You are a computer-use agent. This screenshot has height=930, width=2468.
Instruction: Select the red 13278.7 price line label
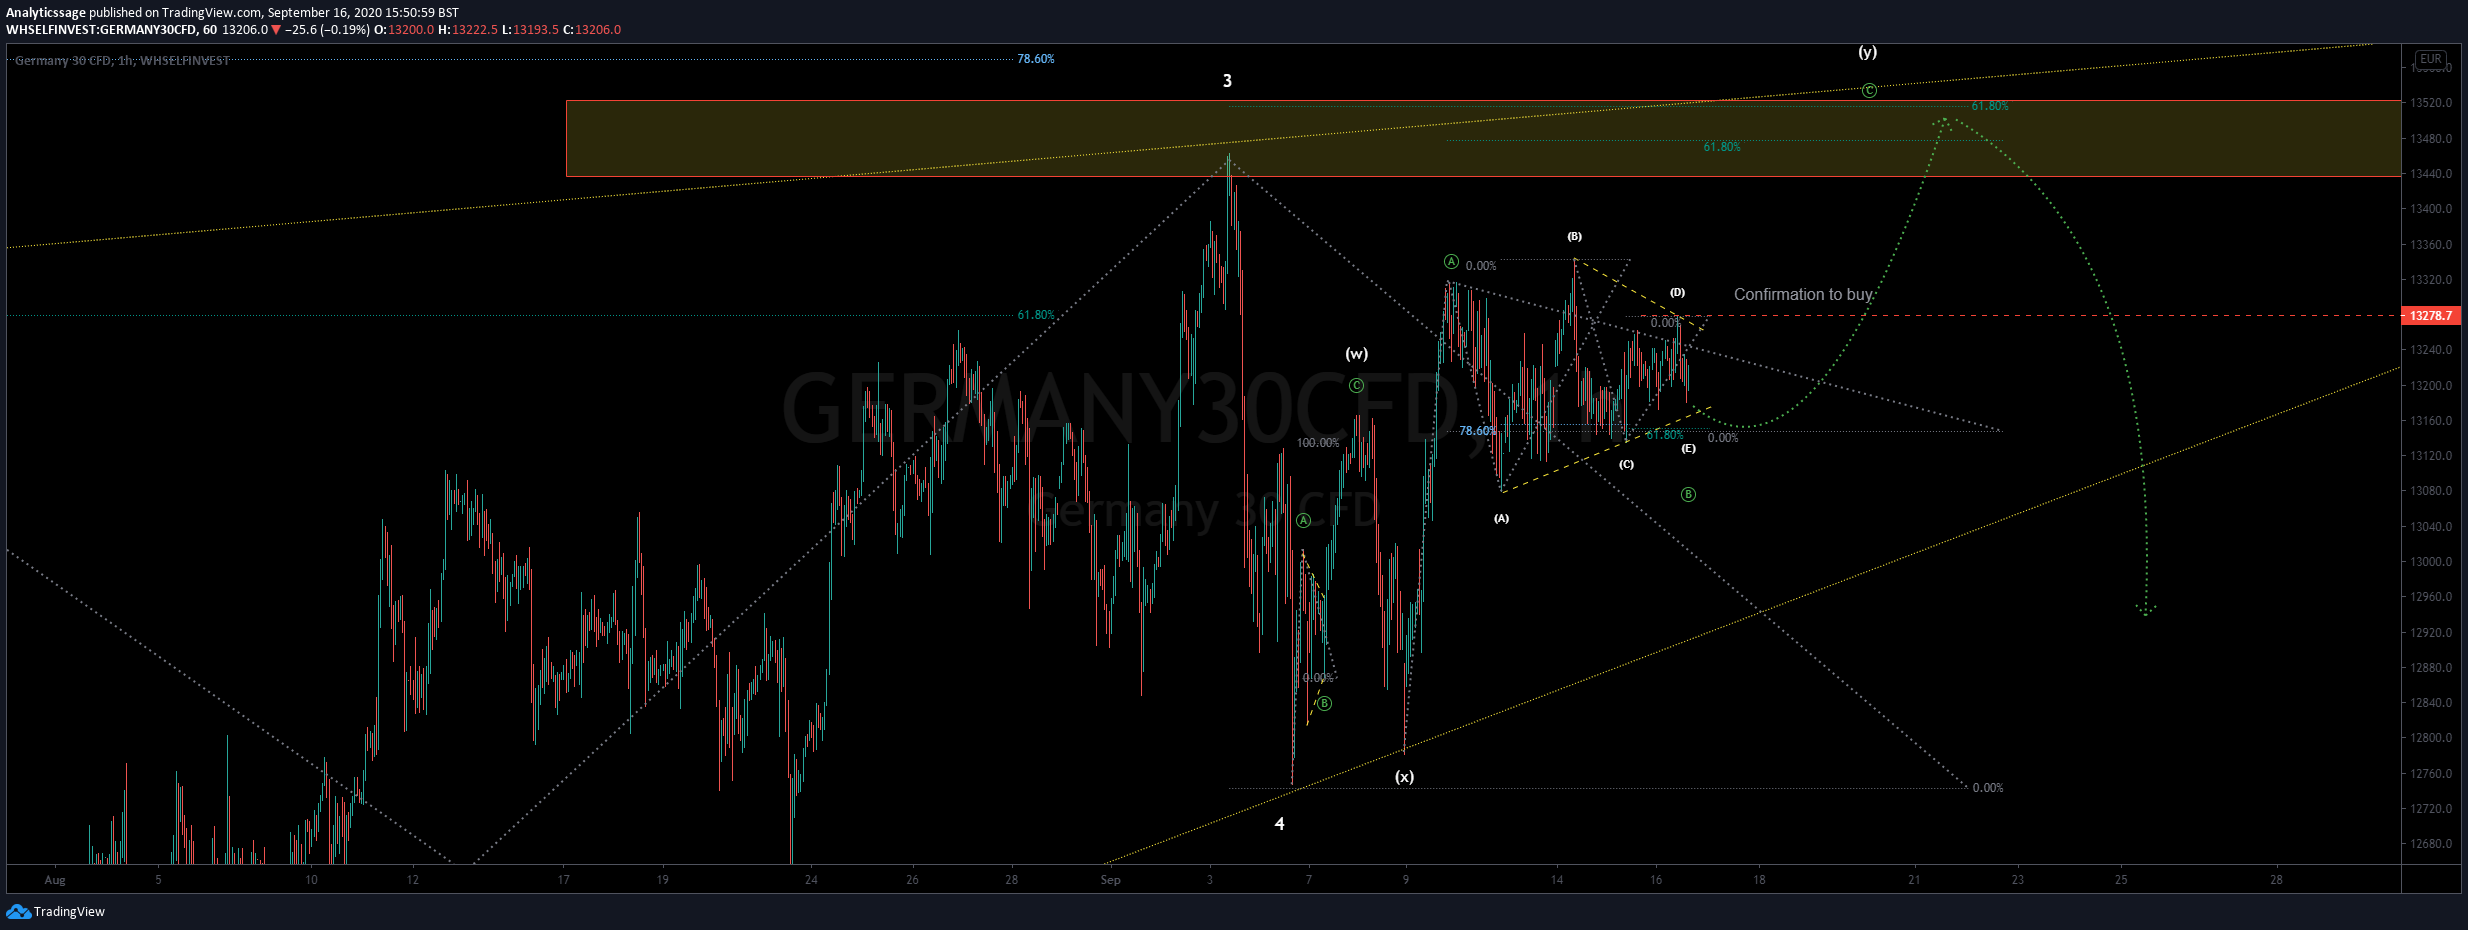tap(2430, 315)
